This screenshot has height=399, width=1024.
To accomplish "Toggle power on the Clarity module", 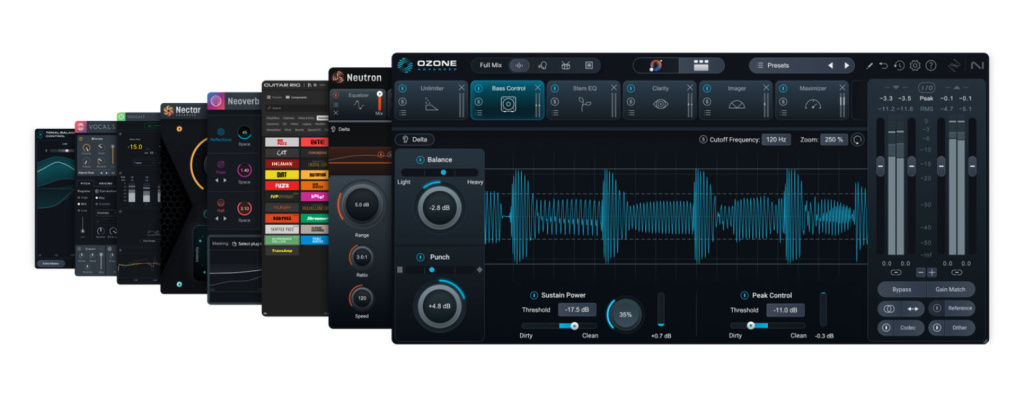I will 630,88.
